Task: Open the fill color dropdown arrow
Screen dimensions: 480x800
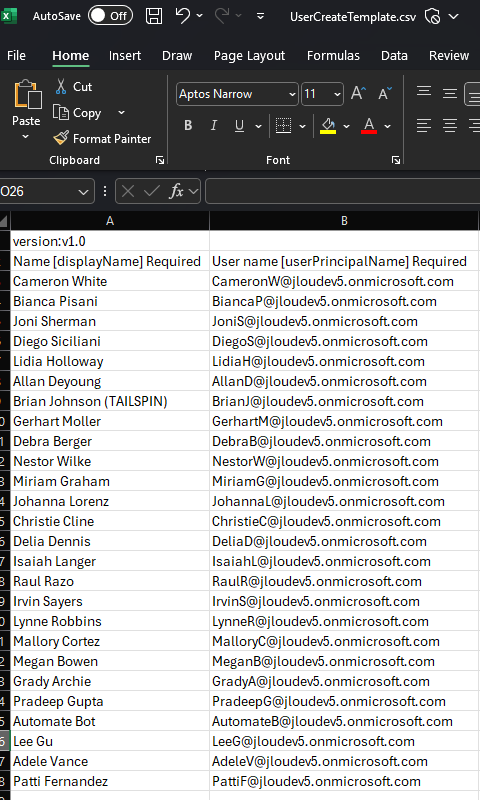Action: pyautogui.click(x=346, y=126)
